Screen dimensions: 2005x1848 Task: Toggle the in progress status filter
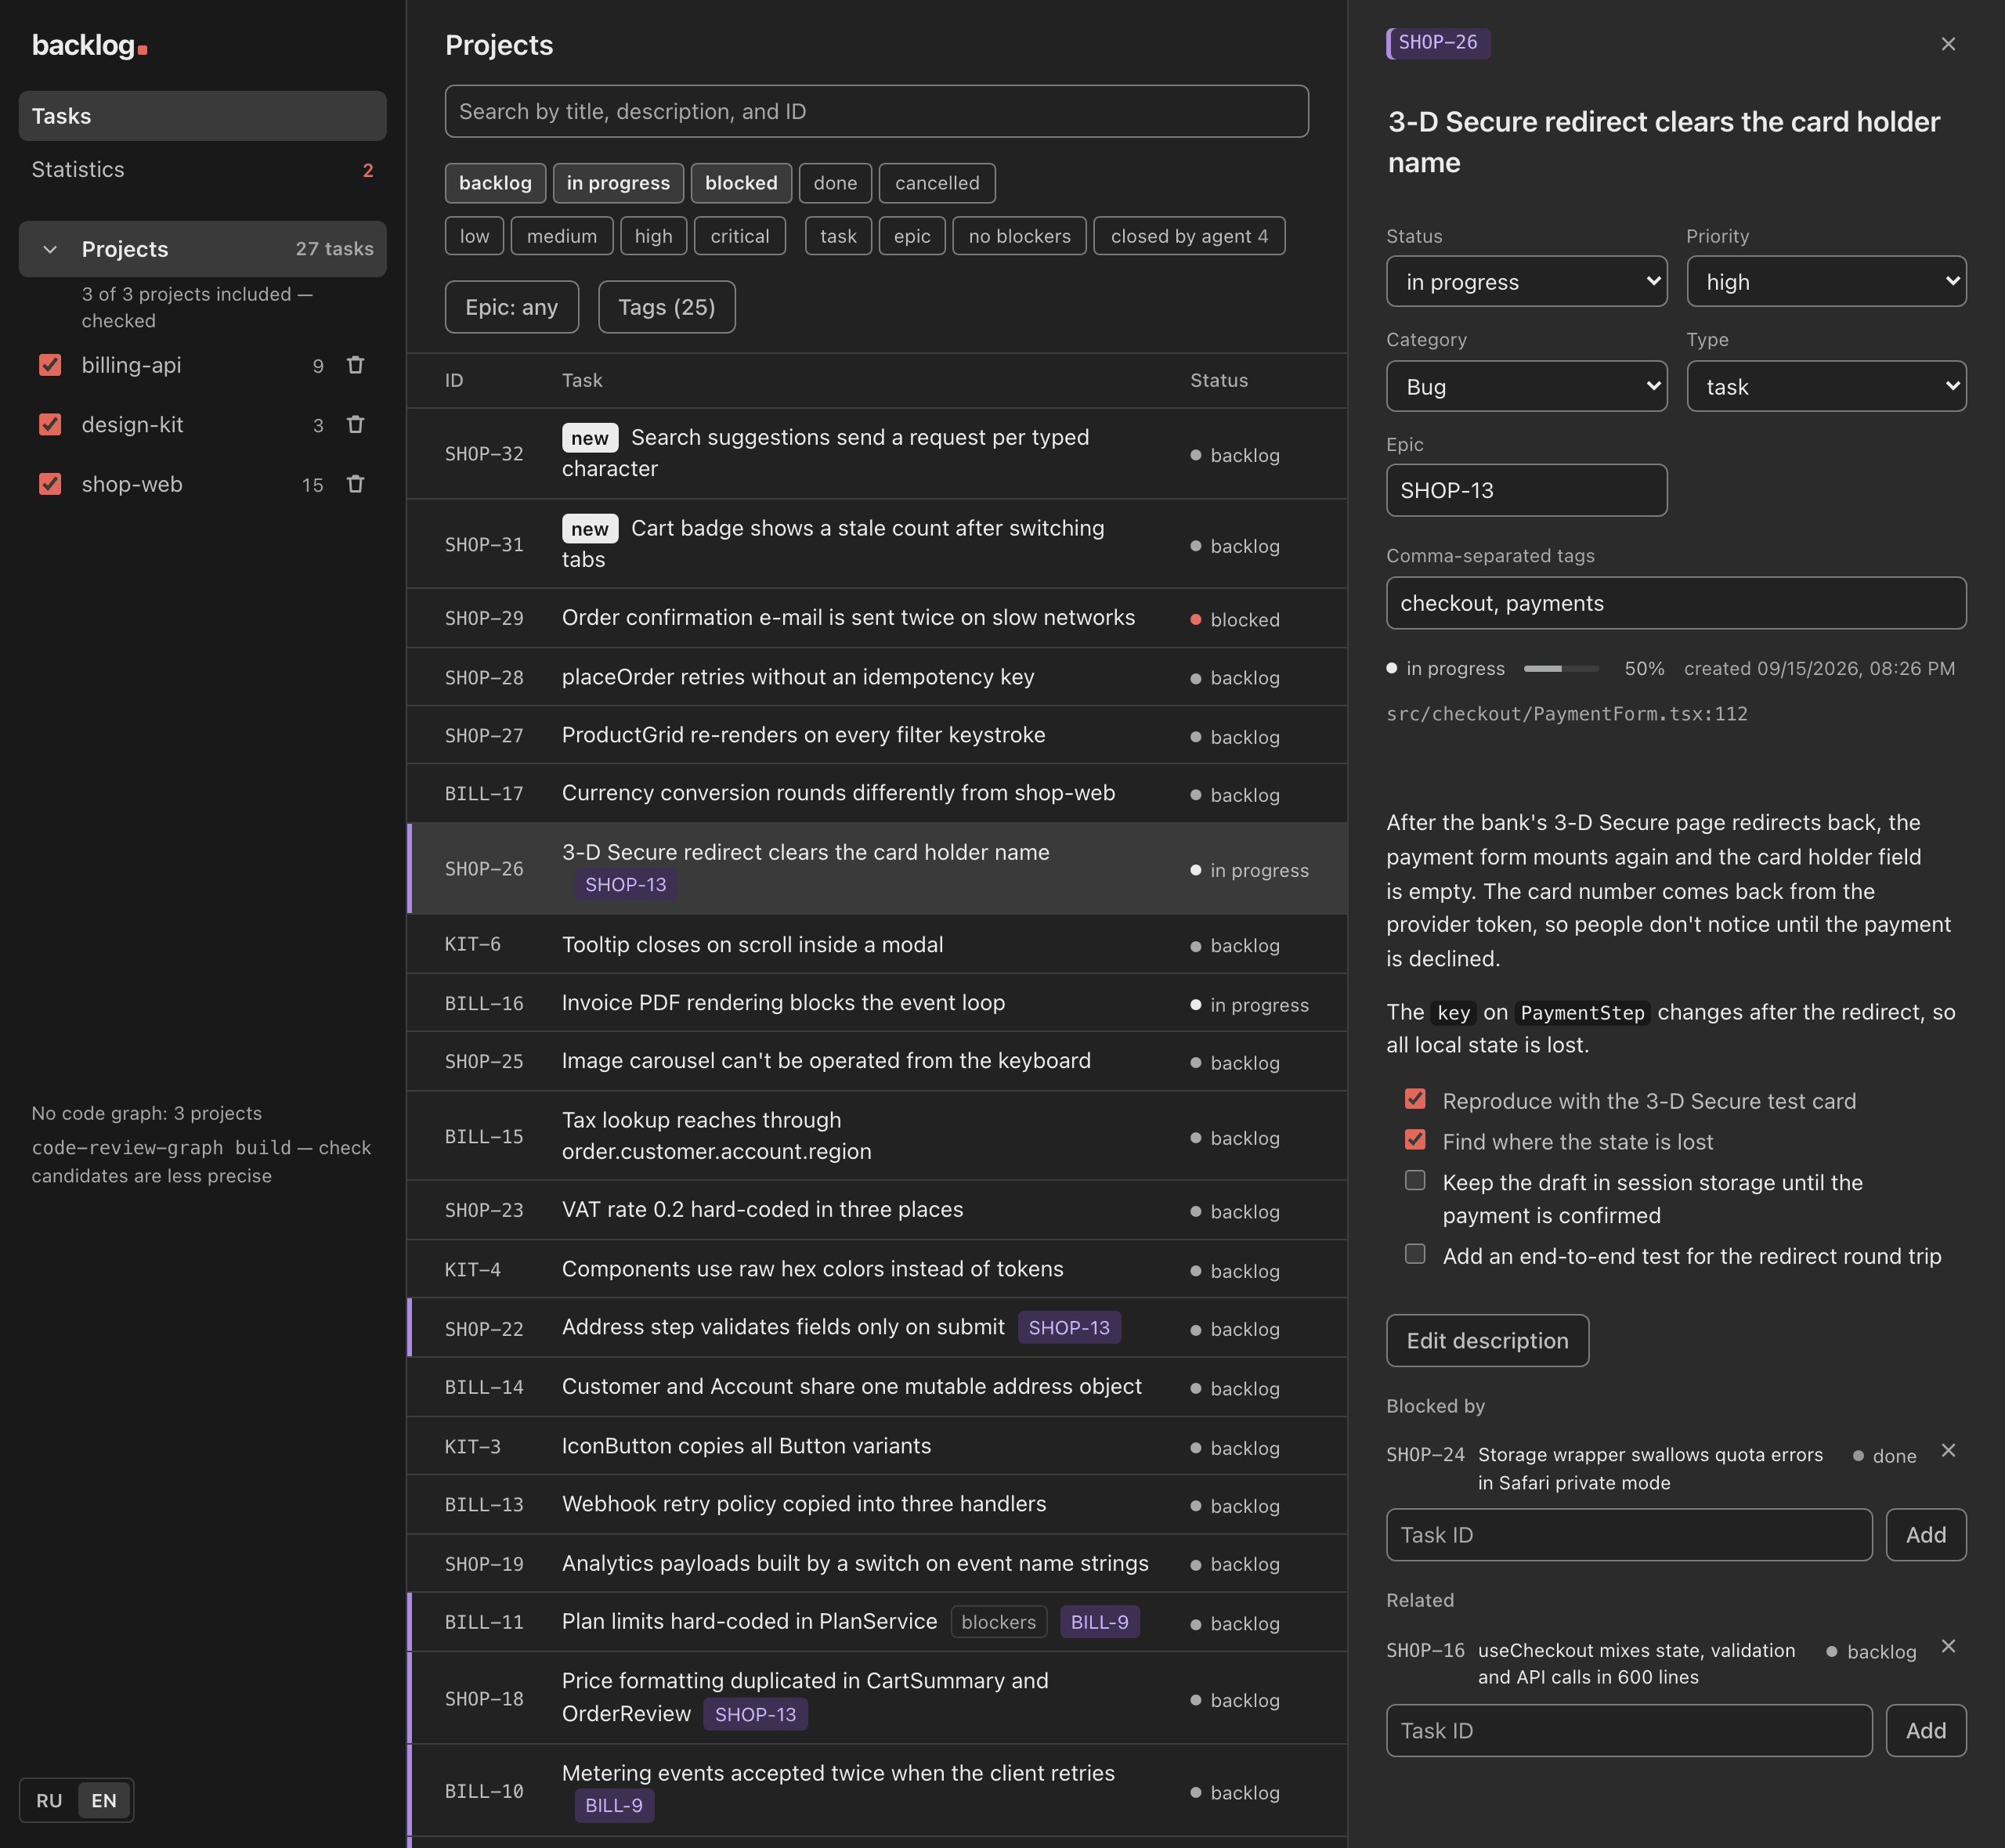[618, 183]
